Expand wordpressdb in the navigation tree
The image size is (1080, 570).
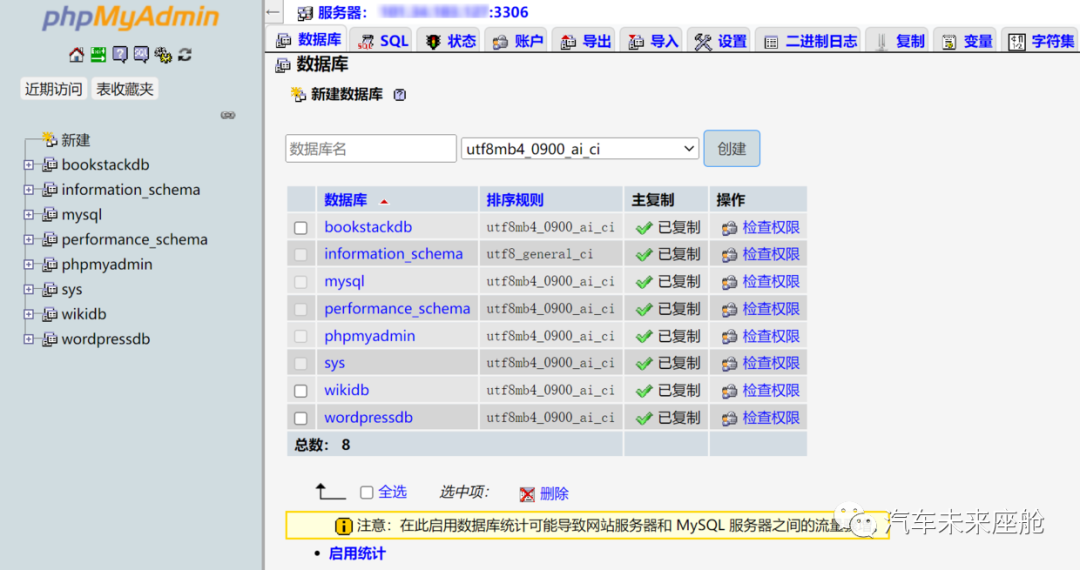tap(28, 339)
